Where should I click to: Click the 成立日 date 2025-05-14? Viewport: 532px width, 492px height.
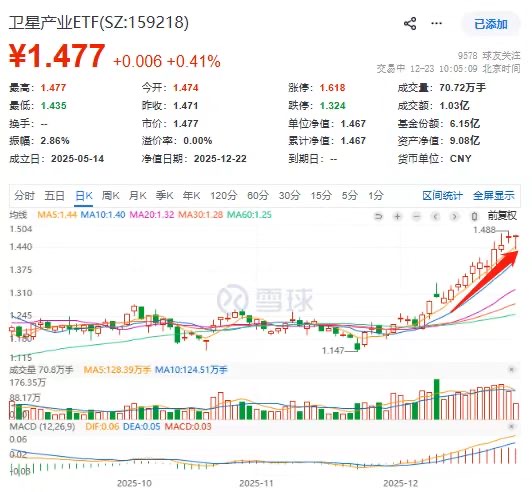click(x=77, y=158)
